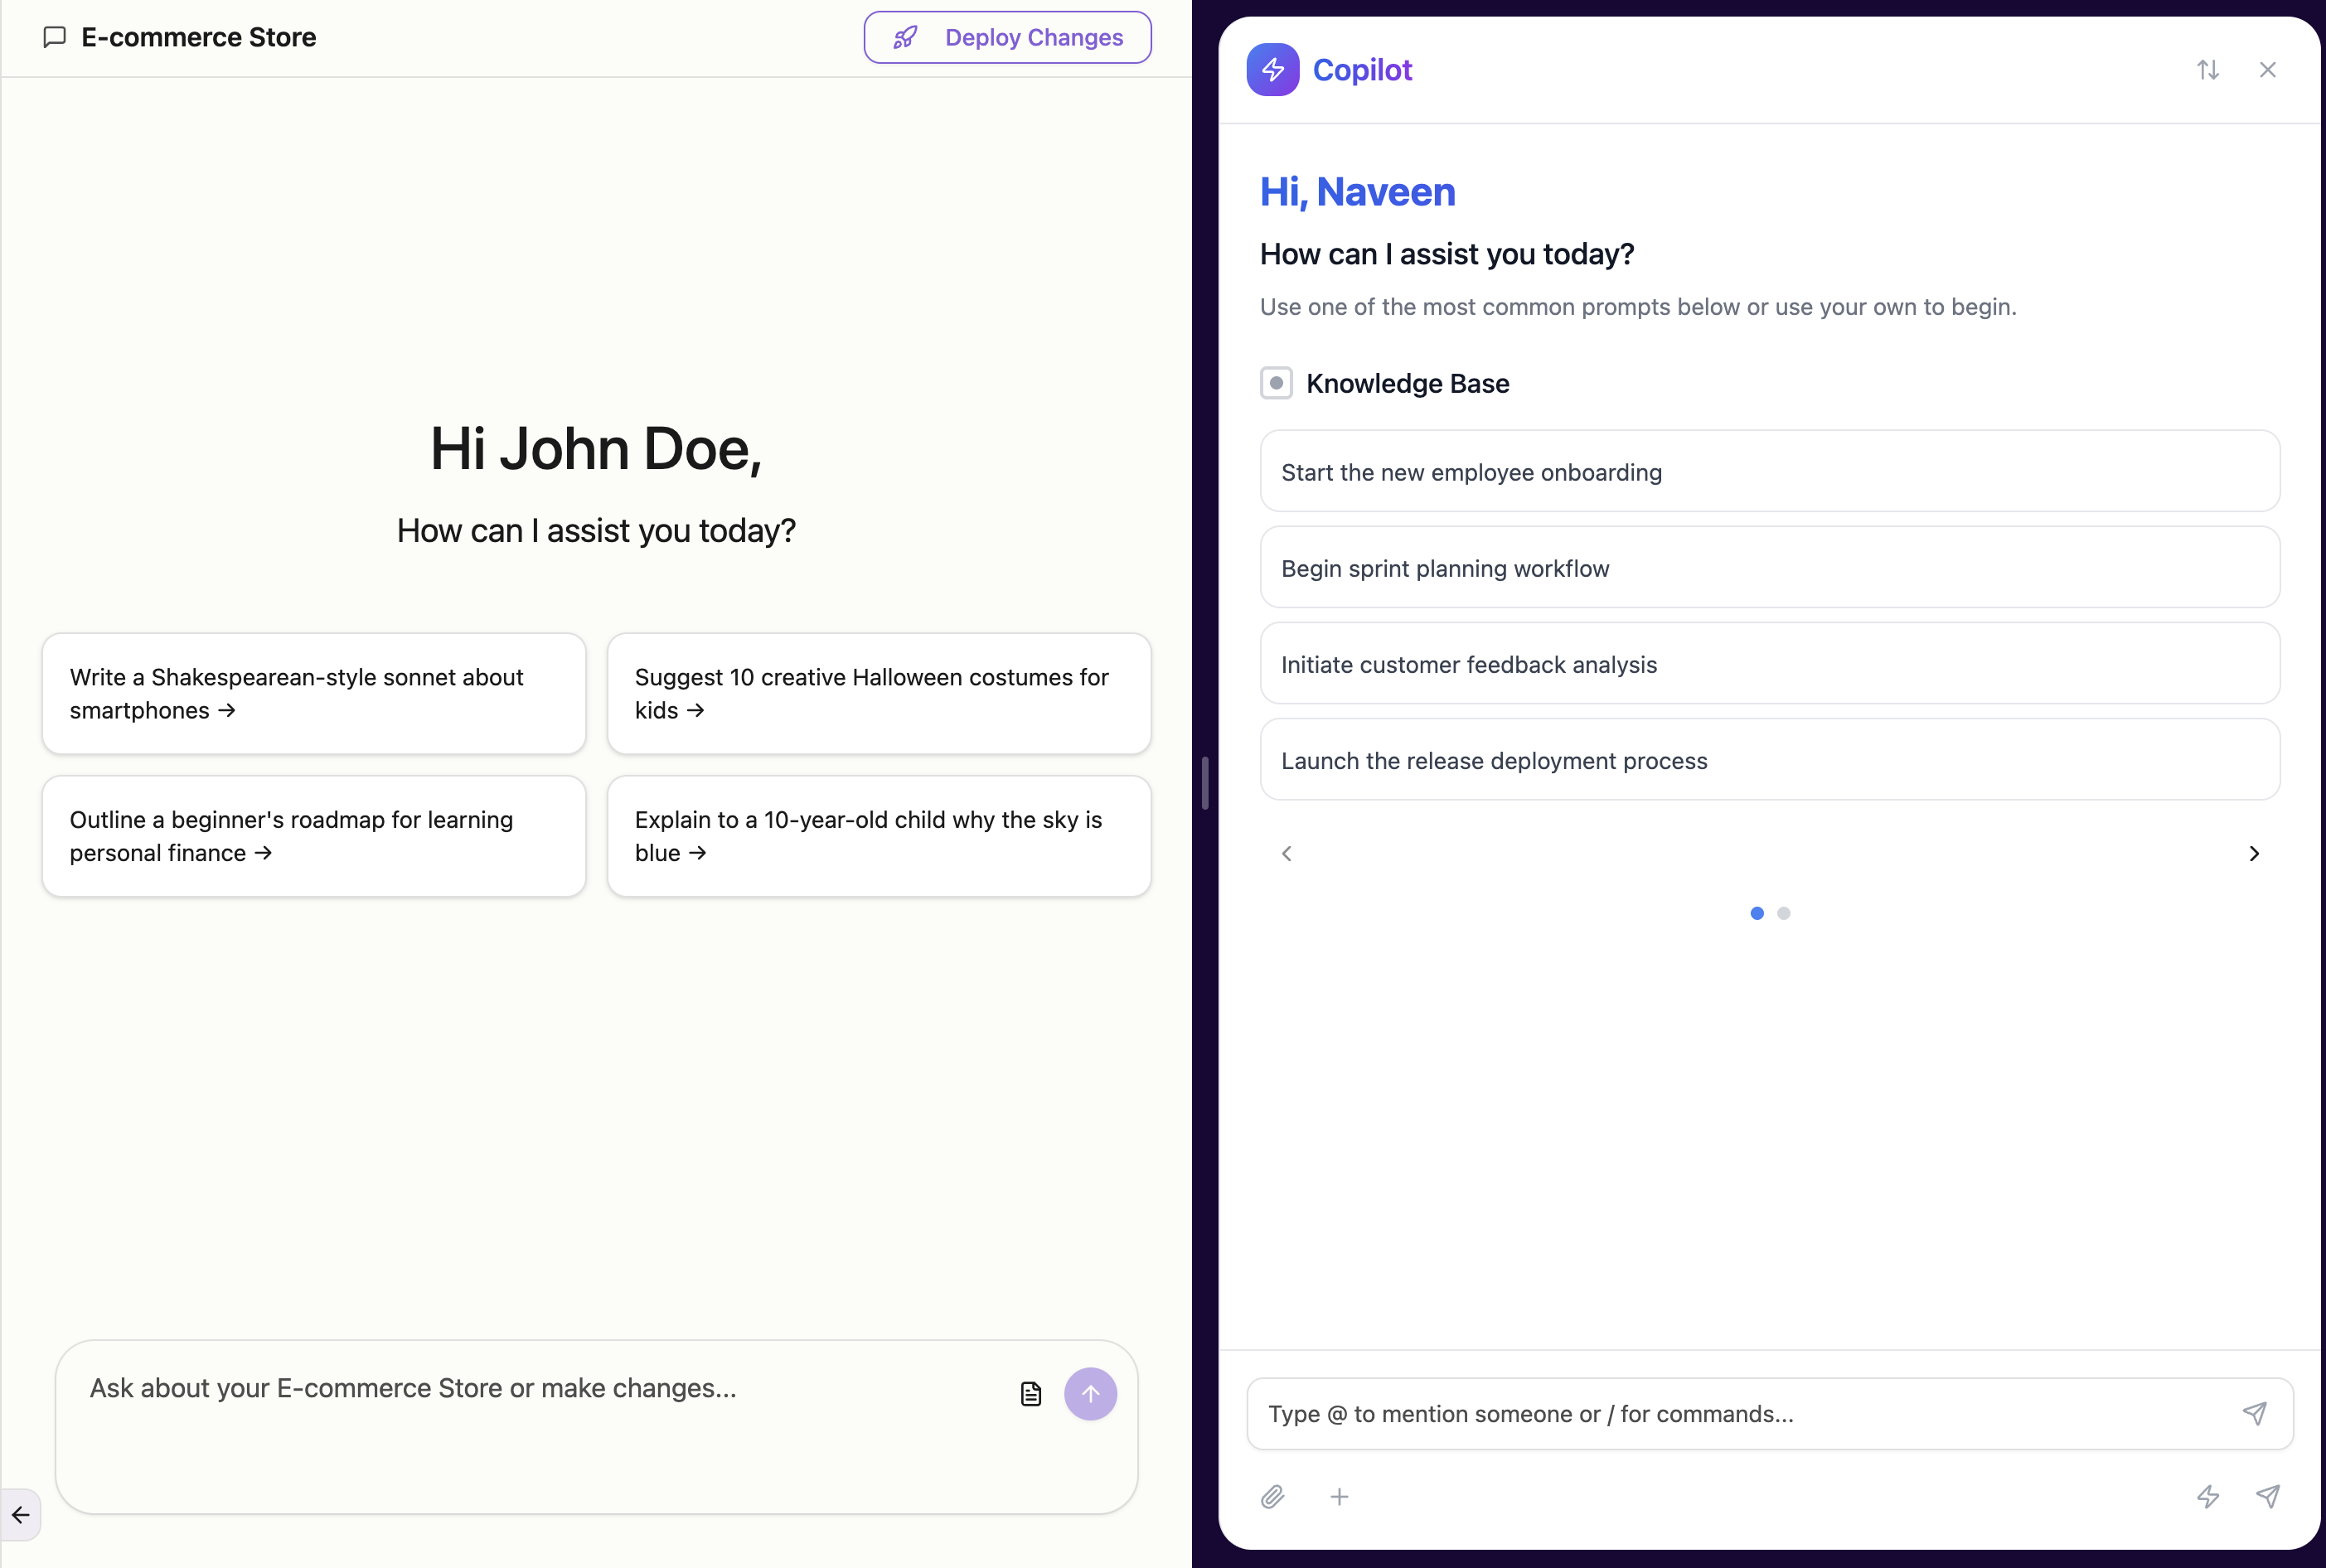Click the lightning bolt icon in bottom toolbar

coord(2208,1496)
